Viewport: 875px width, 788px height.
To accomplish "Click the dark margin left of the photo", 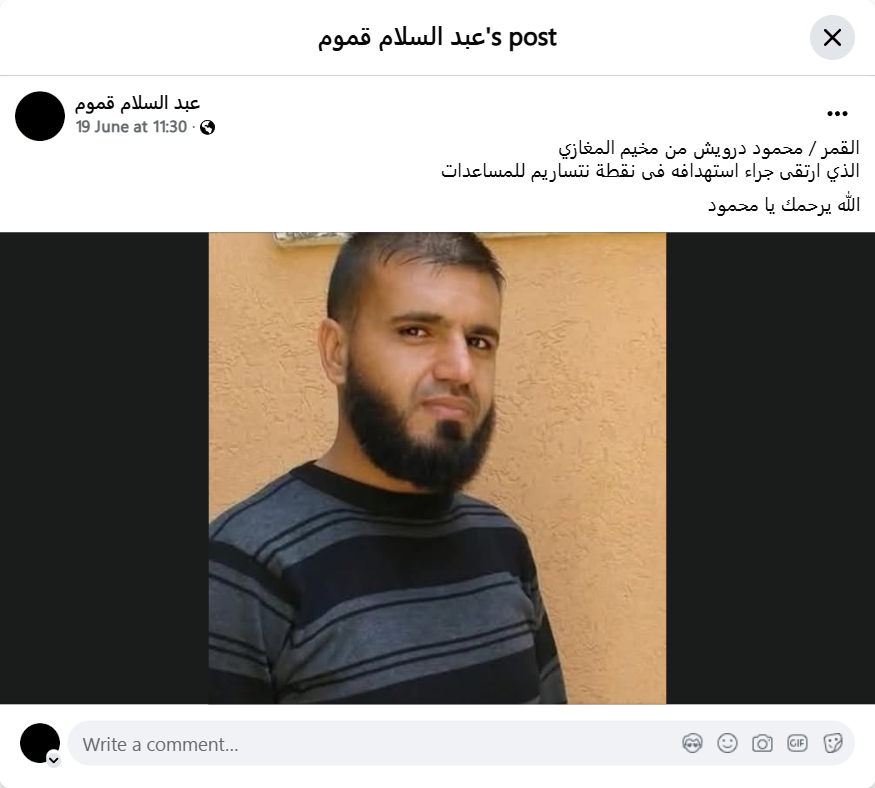I will (x=104, y=468).
